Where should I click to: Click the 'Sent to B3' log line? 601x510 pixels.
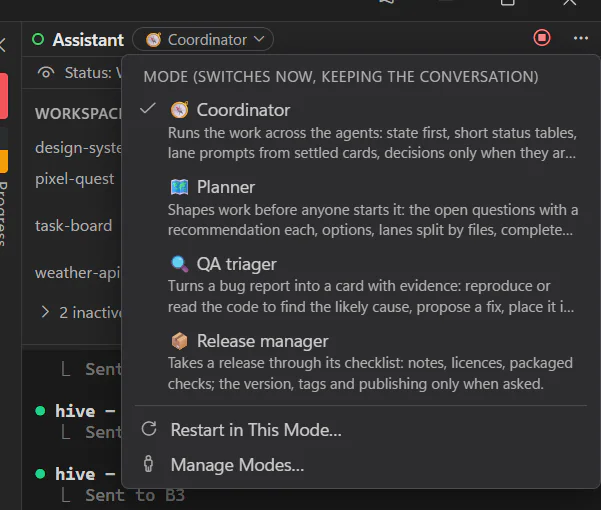[135, 495]
